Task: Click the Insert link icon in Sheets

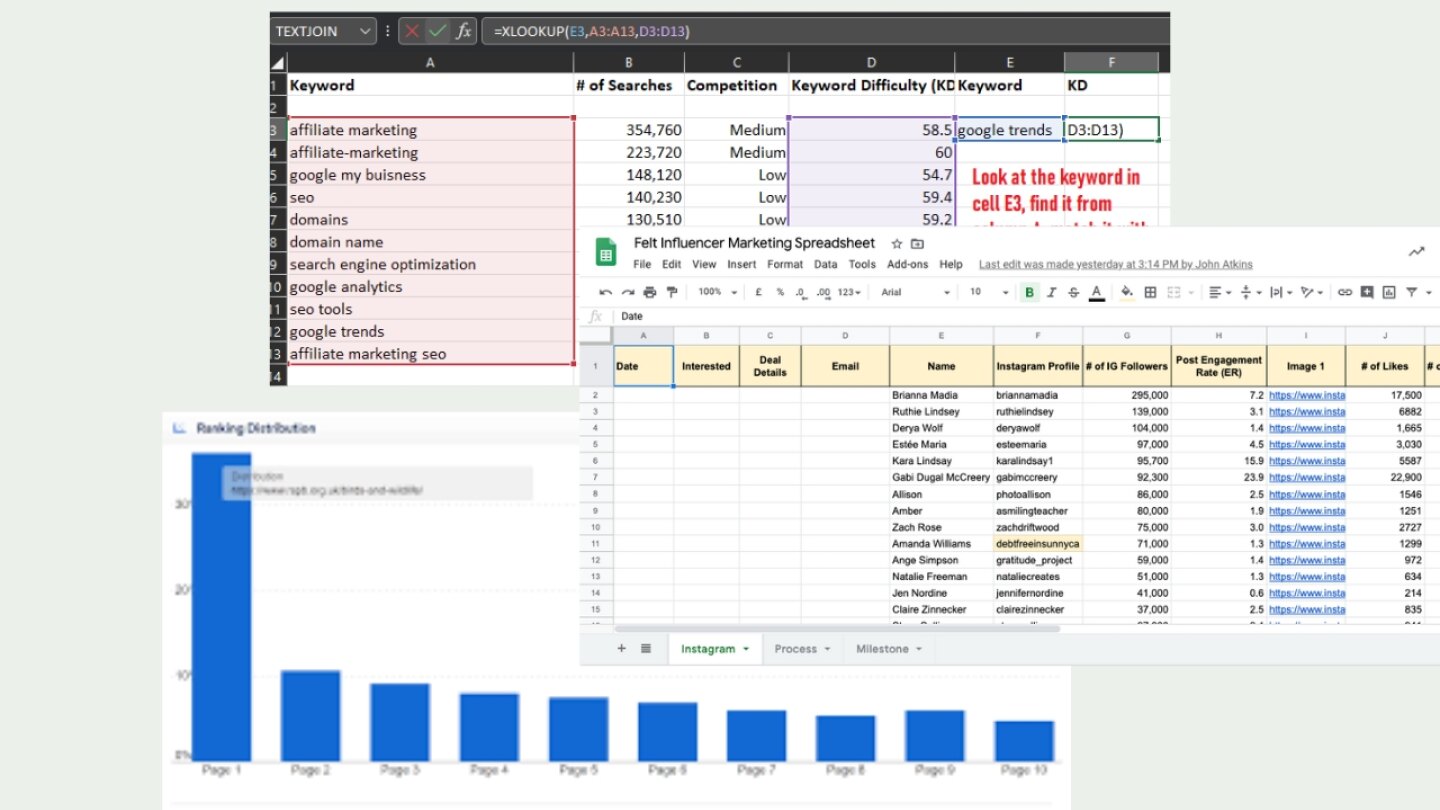Action: click(x=1345, y=292)
